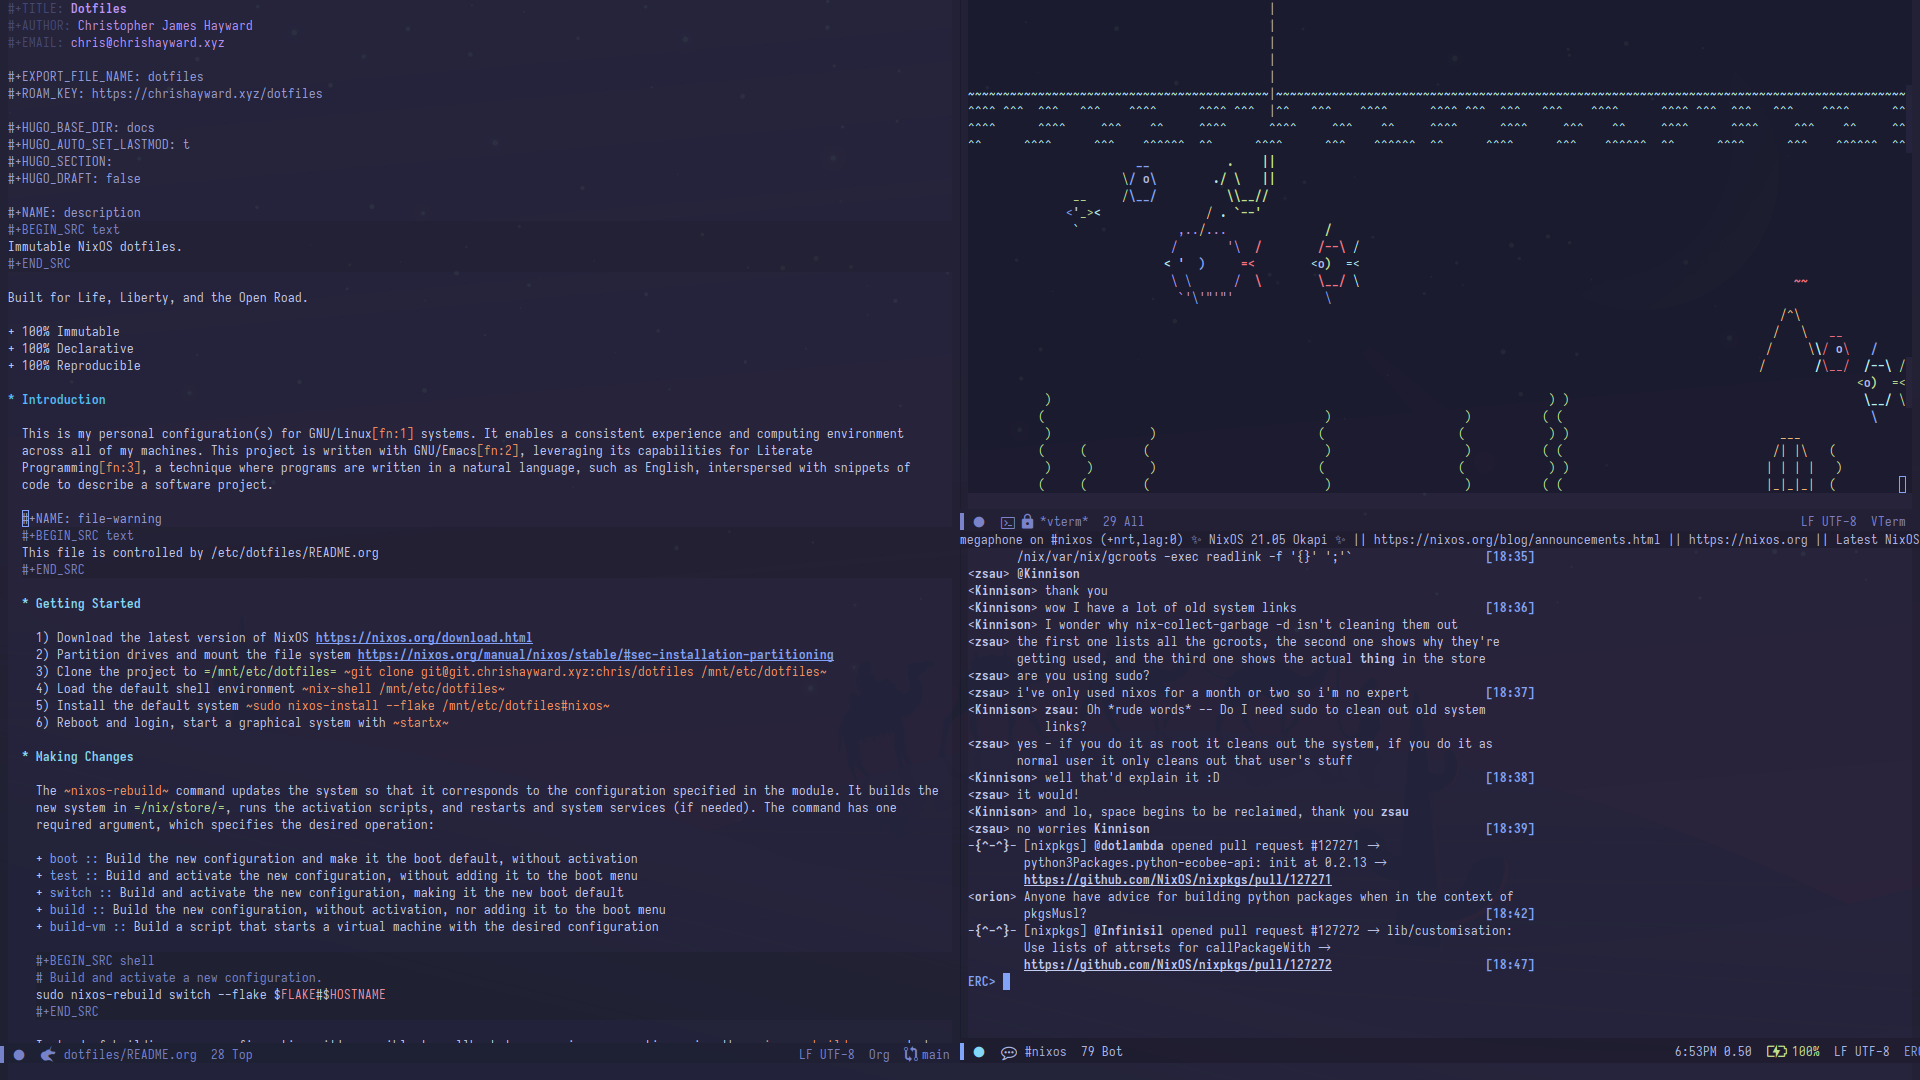Expand Making Changes section heading
1920x1080 pixels.
click(84, 756)
